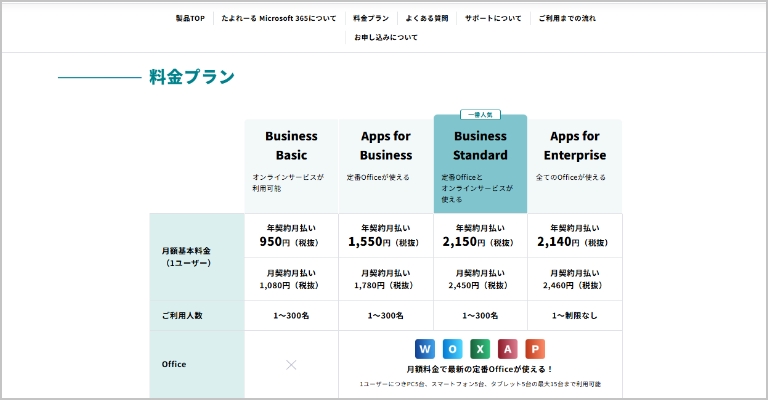Click 1〜300名 under Business Basic
Image resolution: width=768 pixels, height=400 pixels.
[291, 316]
